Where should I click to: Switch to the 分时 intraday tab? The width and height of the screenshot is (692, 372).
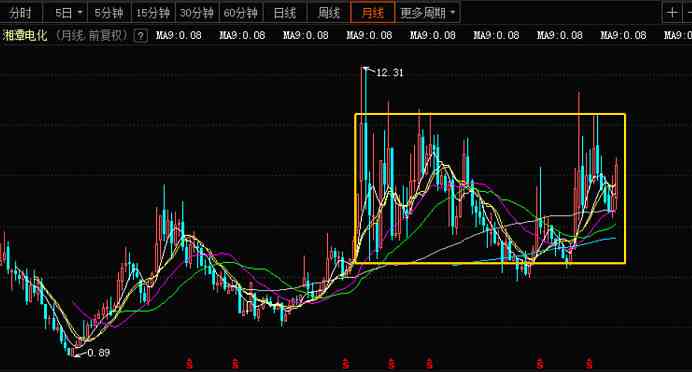[21, 12]
